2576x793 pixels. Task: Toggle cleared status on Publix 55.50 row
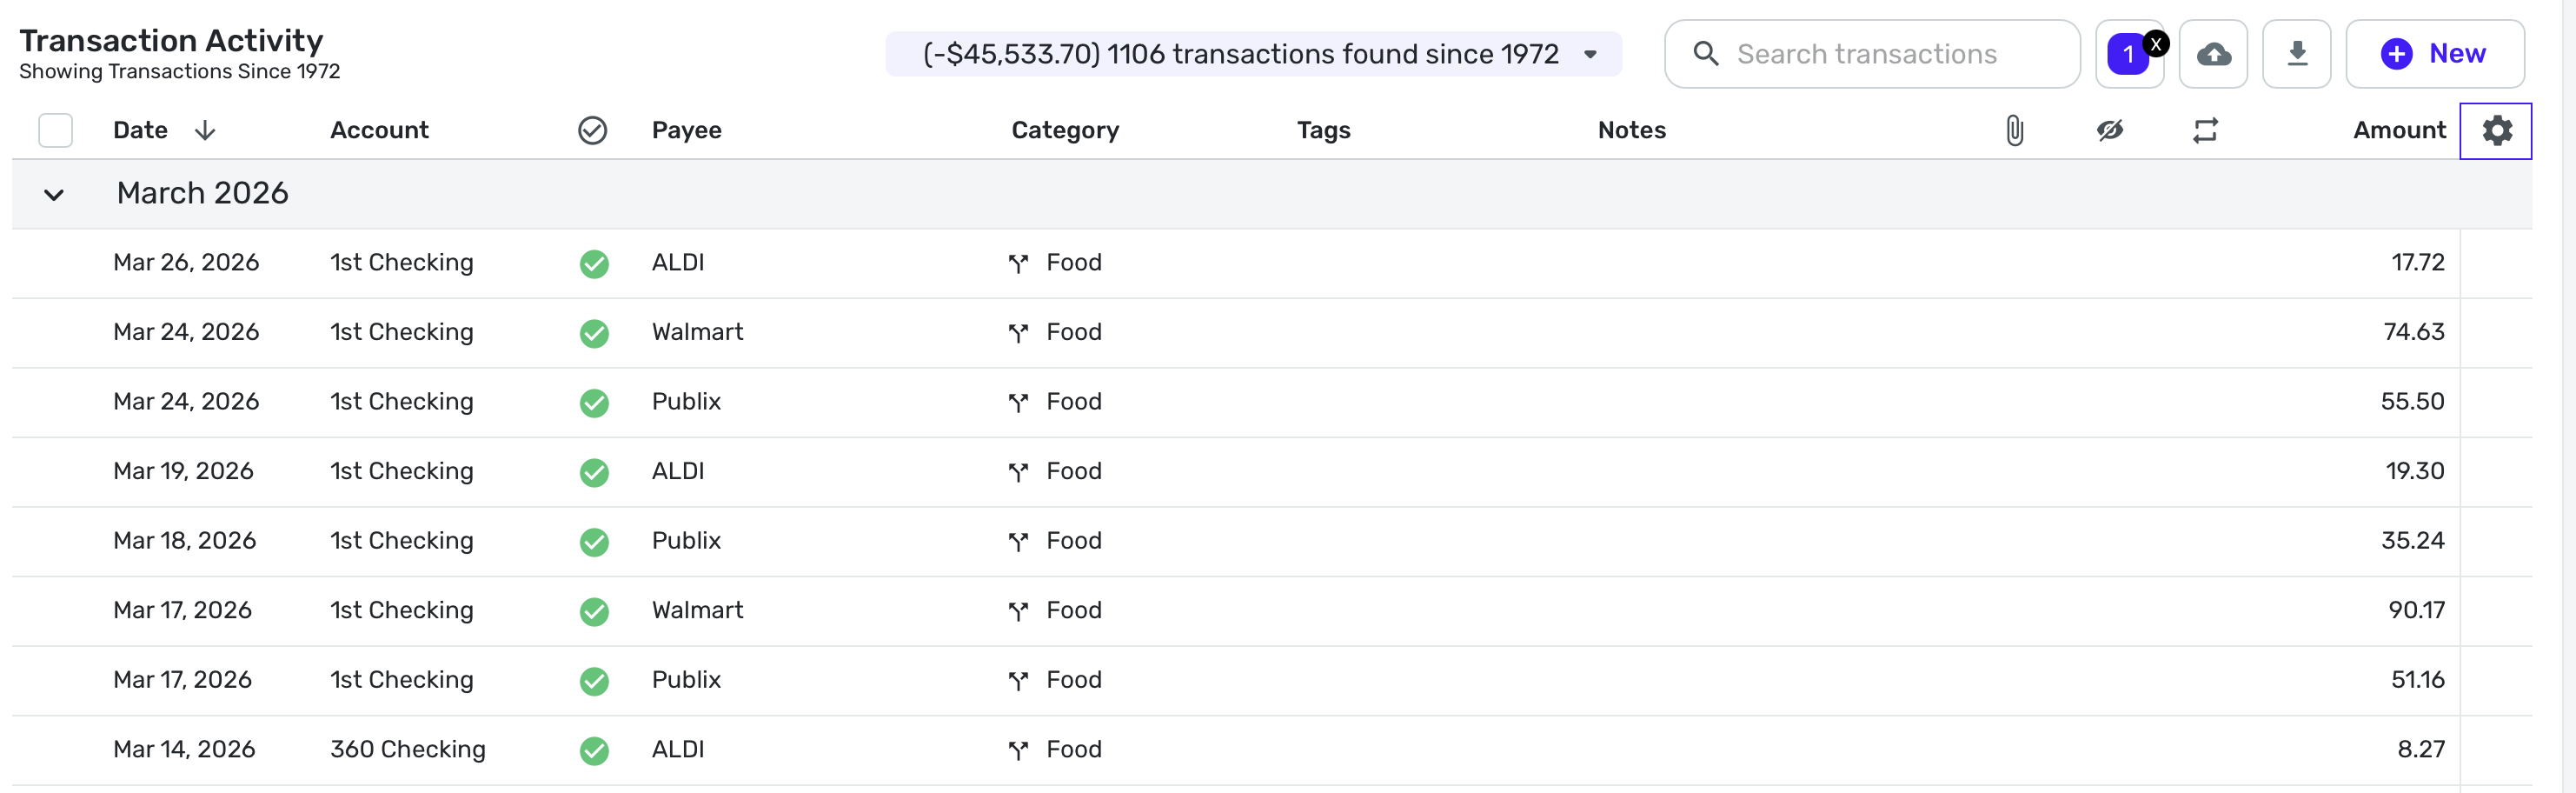[x=594, y=403]
